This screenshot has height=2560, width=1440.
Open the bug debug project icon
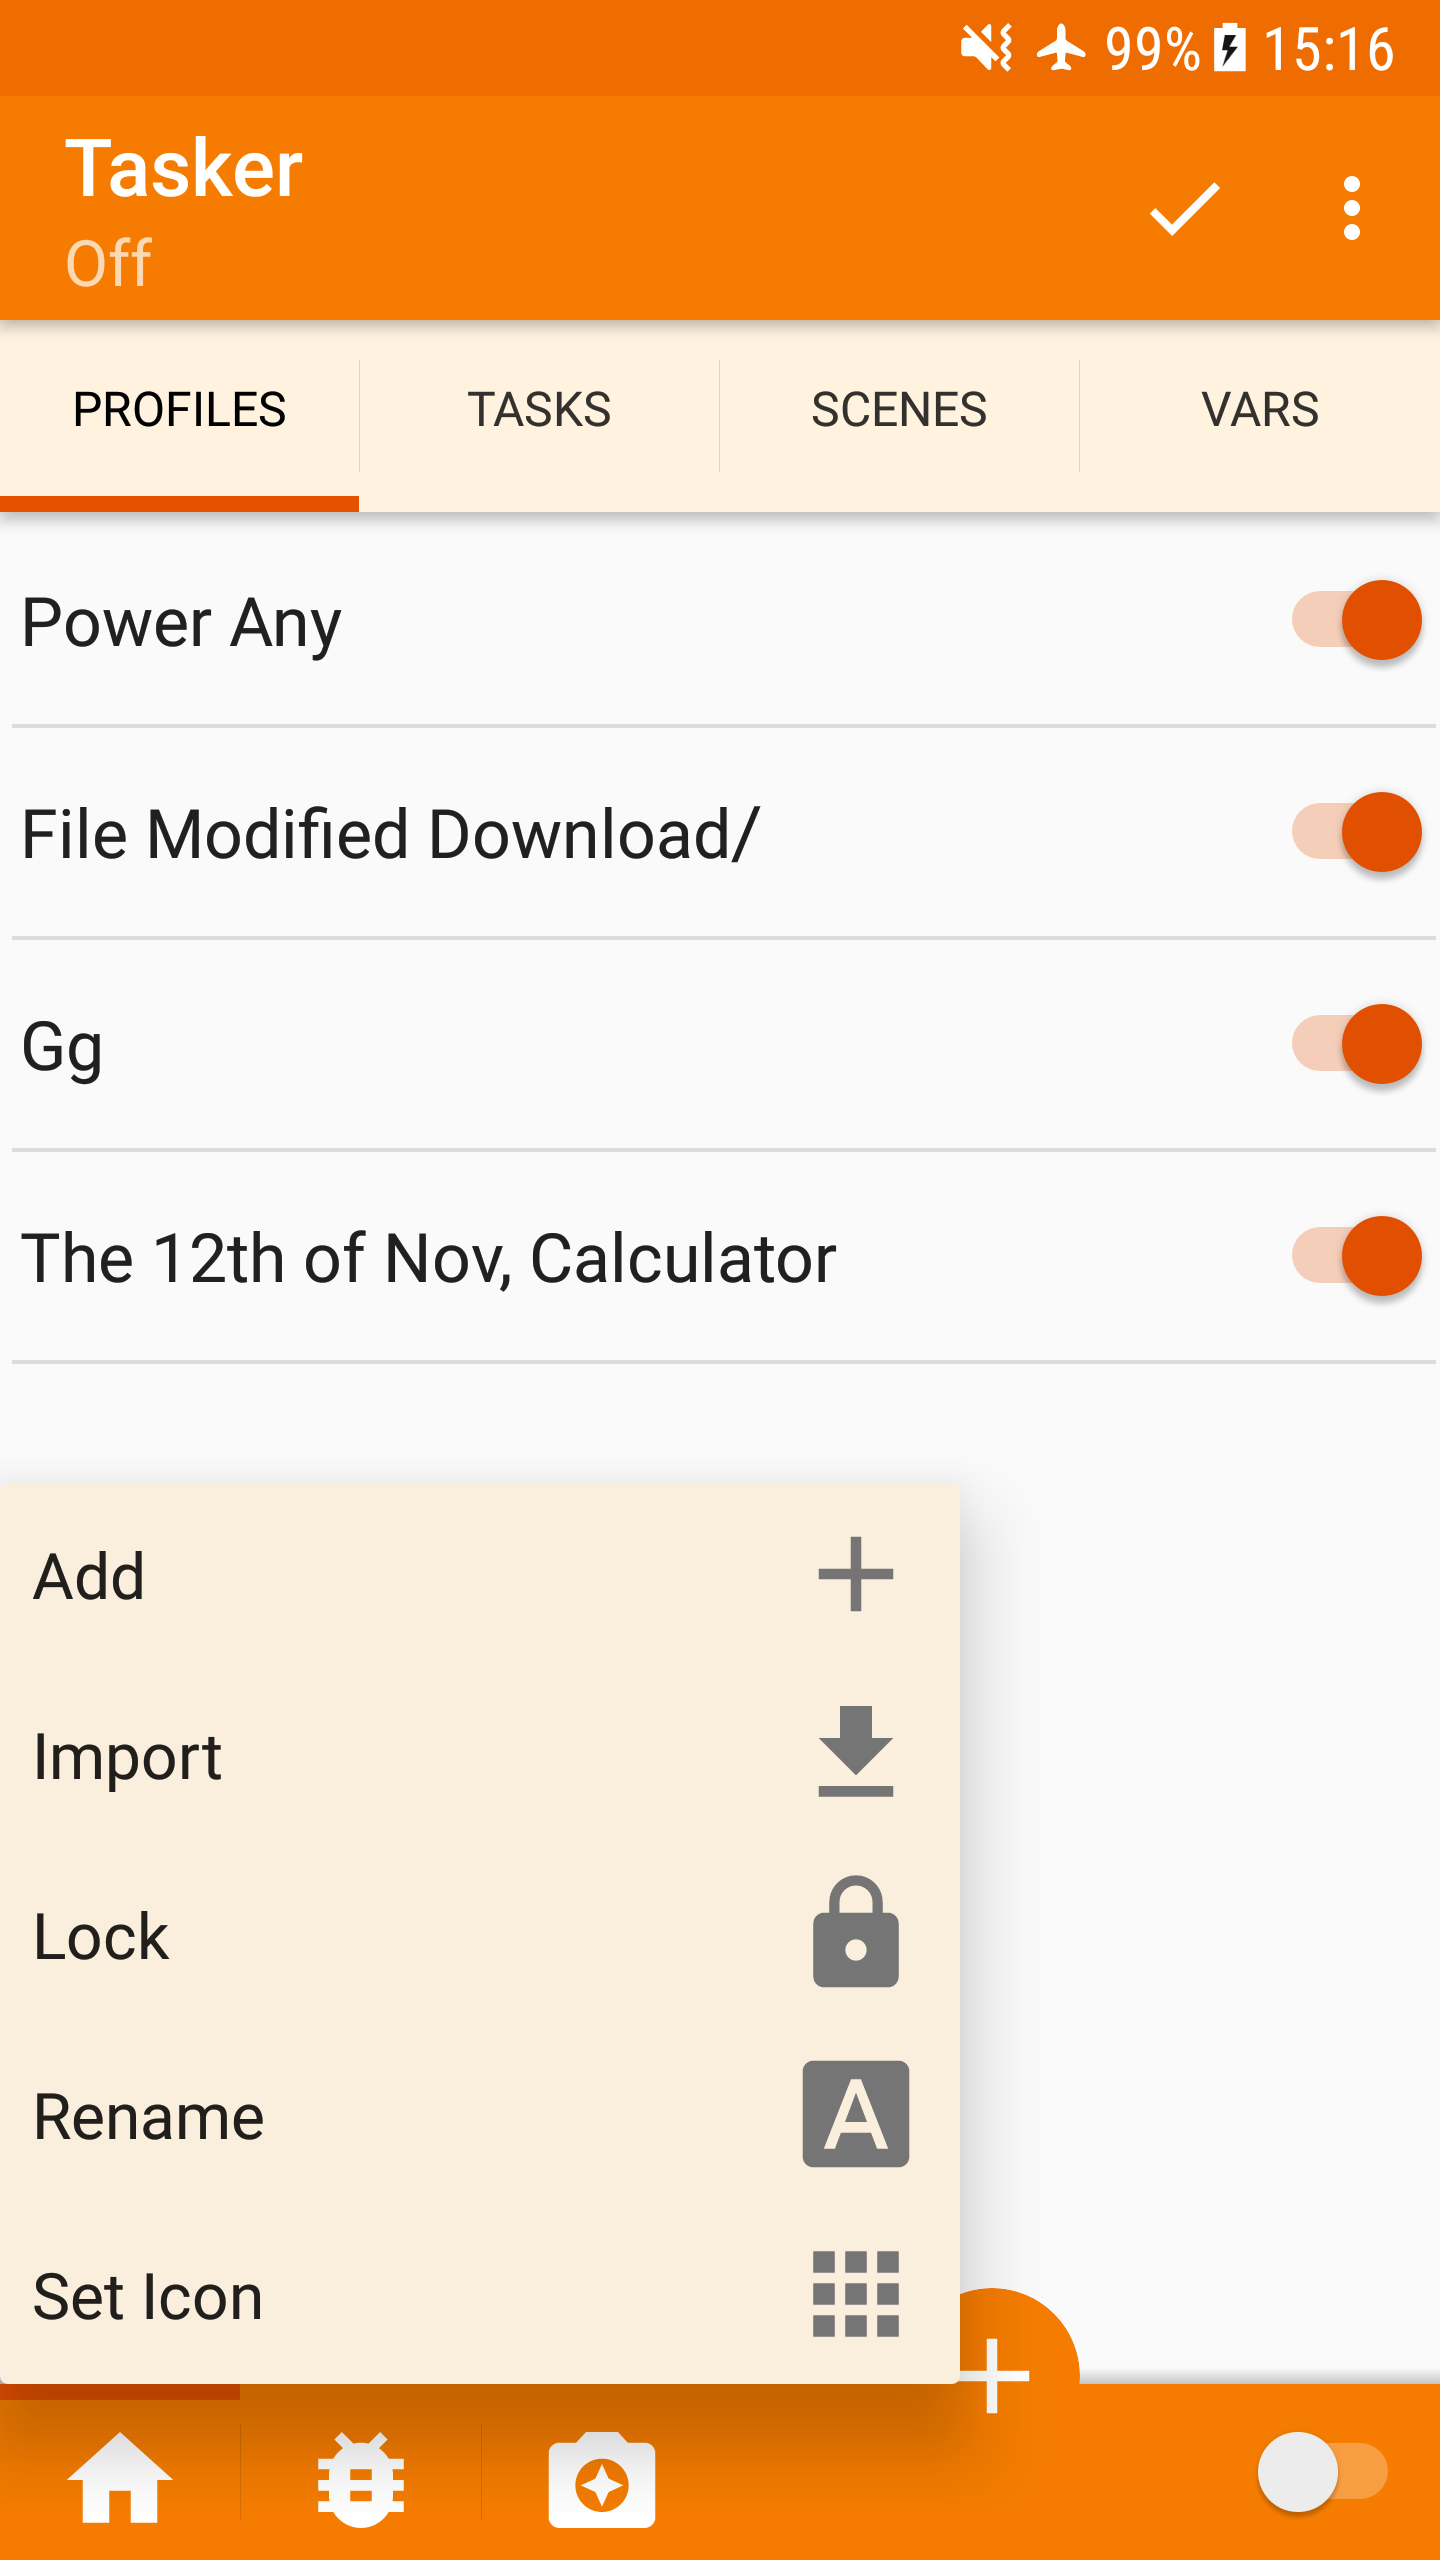[x=361, y=2480]
